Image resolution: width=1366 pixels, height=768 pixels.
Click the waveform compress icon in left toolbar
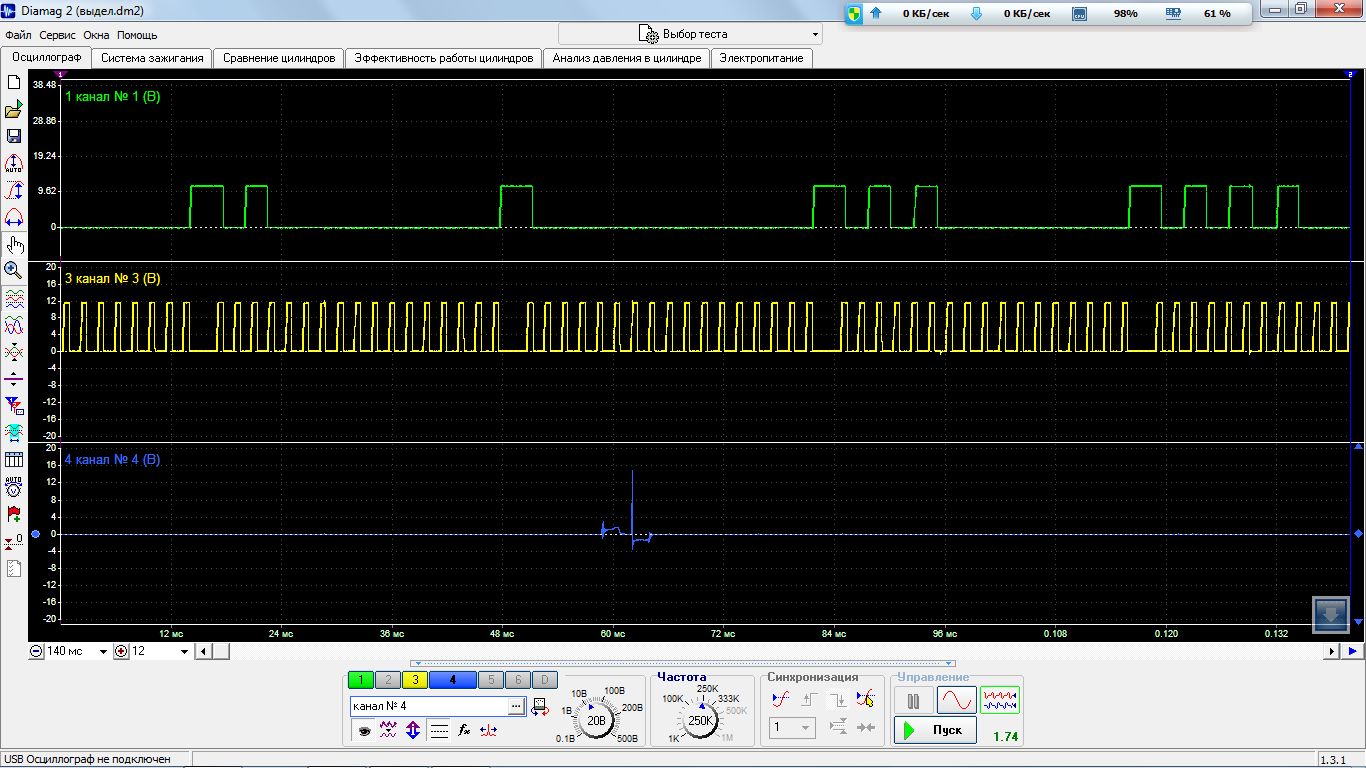pos(14,352)
